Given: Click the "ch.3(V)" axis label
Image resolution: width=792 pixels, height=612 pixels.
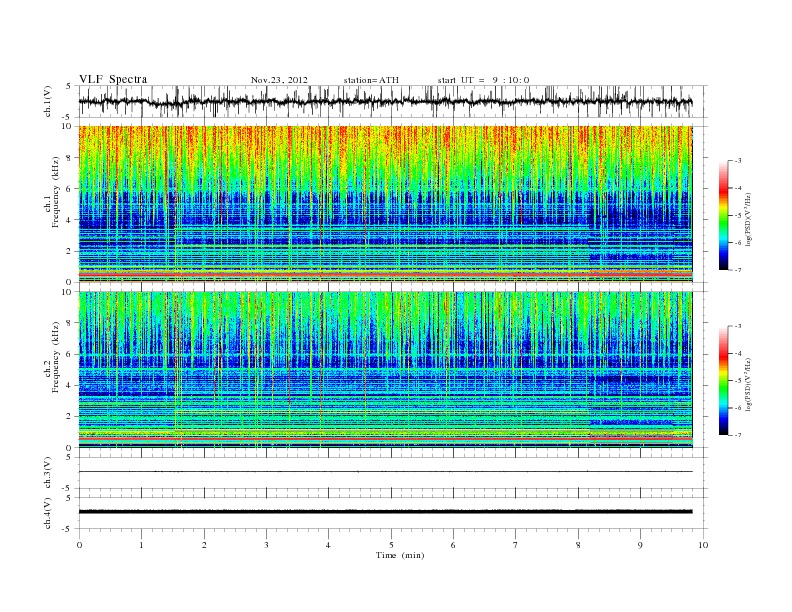Looking at the screenshot, I should [x=49, y=473].
